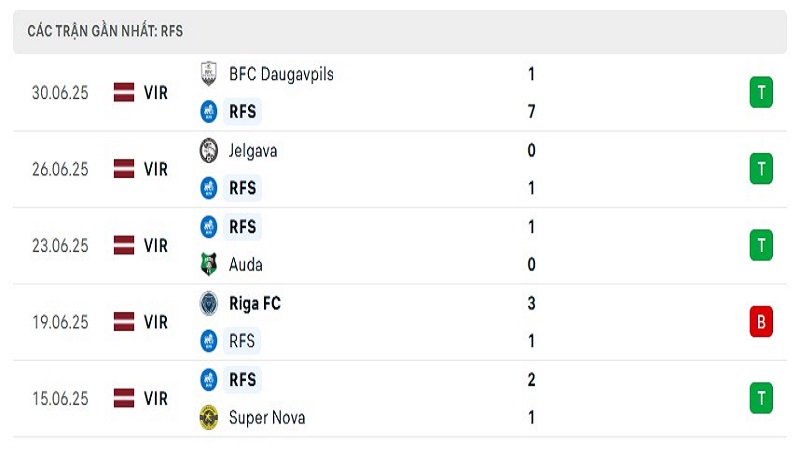Click the RFS logo in 30.06.25 match

(209, 112)
